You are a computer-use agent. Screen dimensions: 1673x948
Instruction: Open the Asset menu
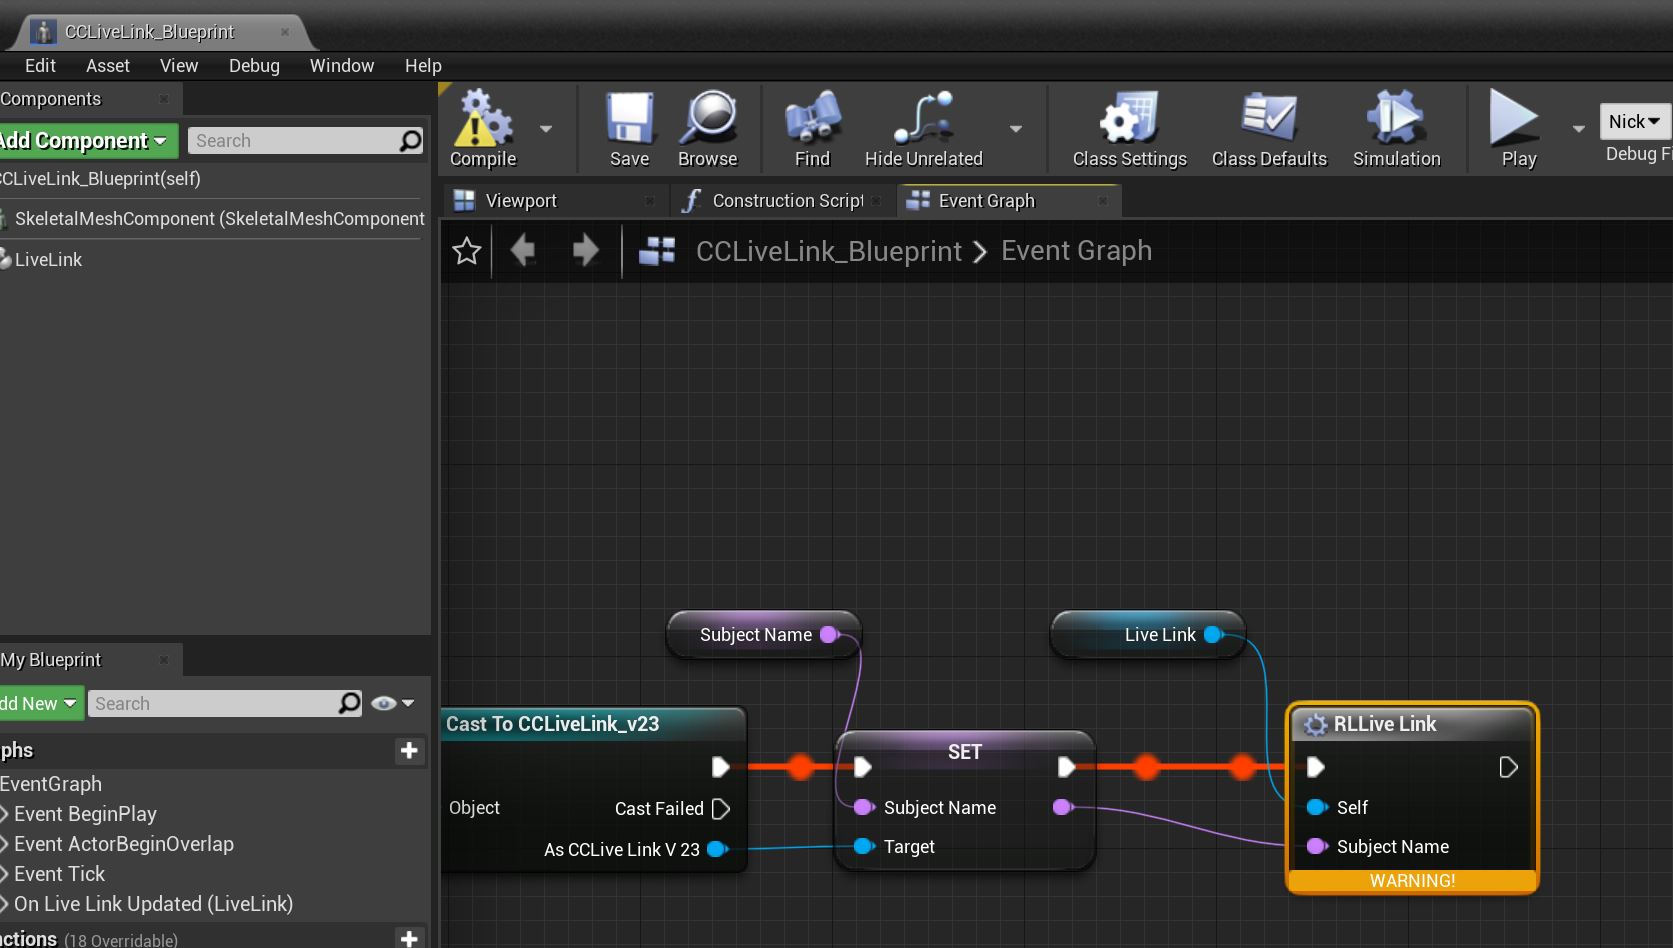click(x=108, y=66)
